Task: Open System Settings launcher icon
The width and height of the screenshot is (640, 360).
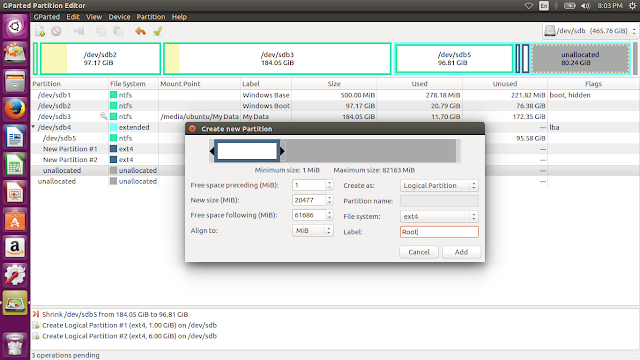Action: tap(15, 275)
